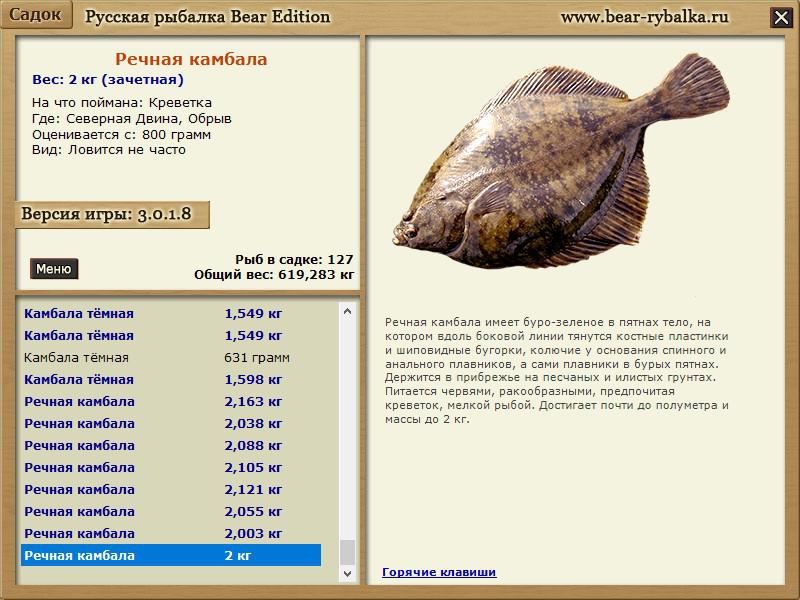Image resolution: width=800 pixels, height=600 pixels.
Task: Select Камбала тёмная weighing 631 грамм
Action: point(170,357)
